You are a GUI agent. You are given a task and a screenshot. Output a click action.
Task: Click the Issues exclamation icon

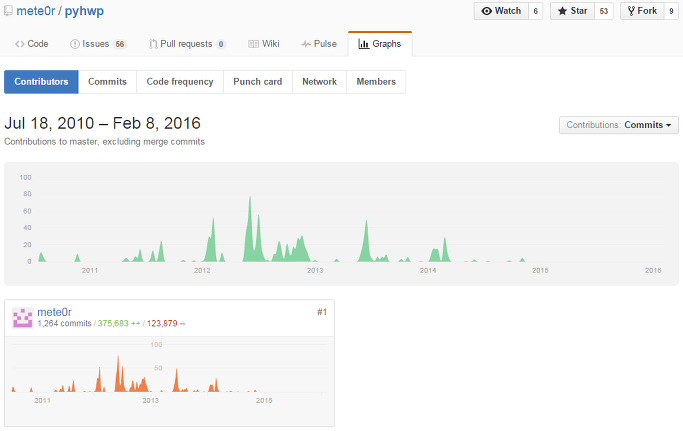pyautogui.click(x=75, y=44)
